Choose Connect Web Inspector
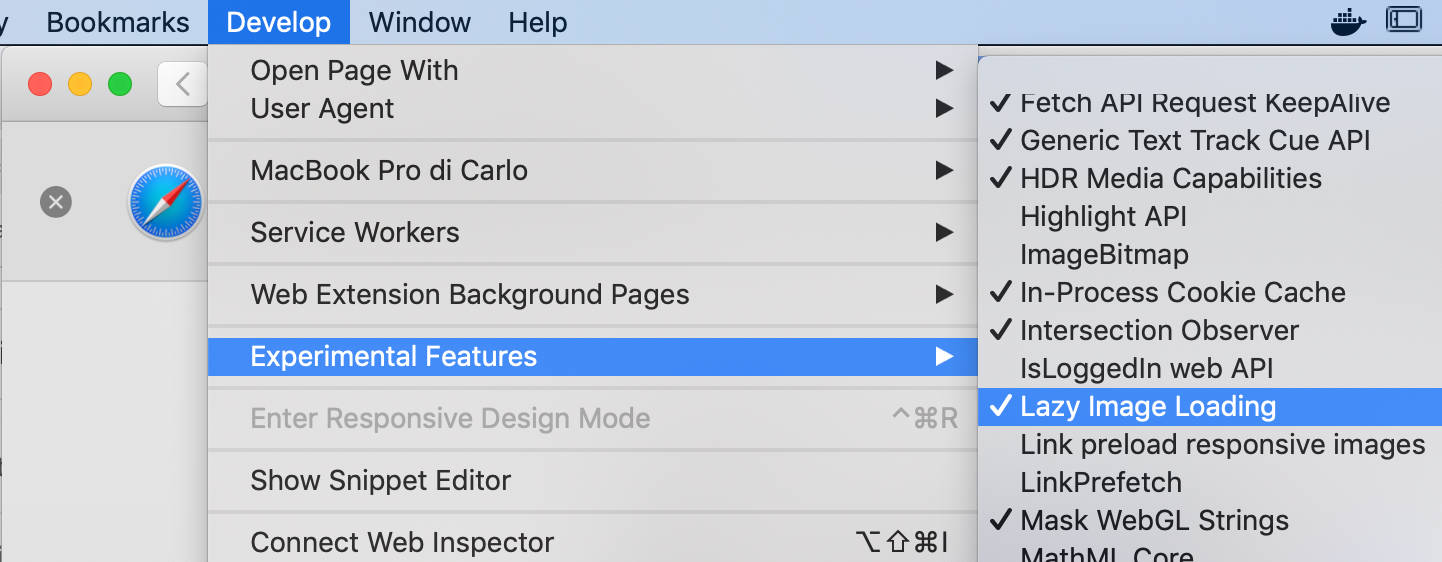 (402, 543)
